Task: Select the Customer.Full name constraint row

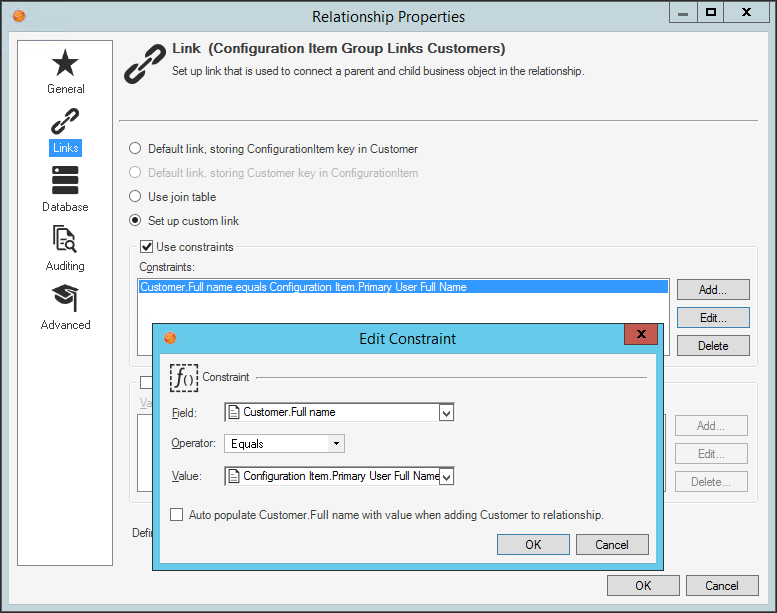Action: (403, 287)
